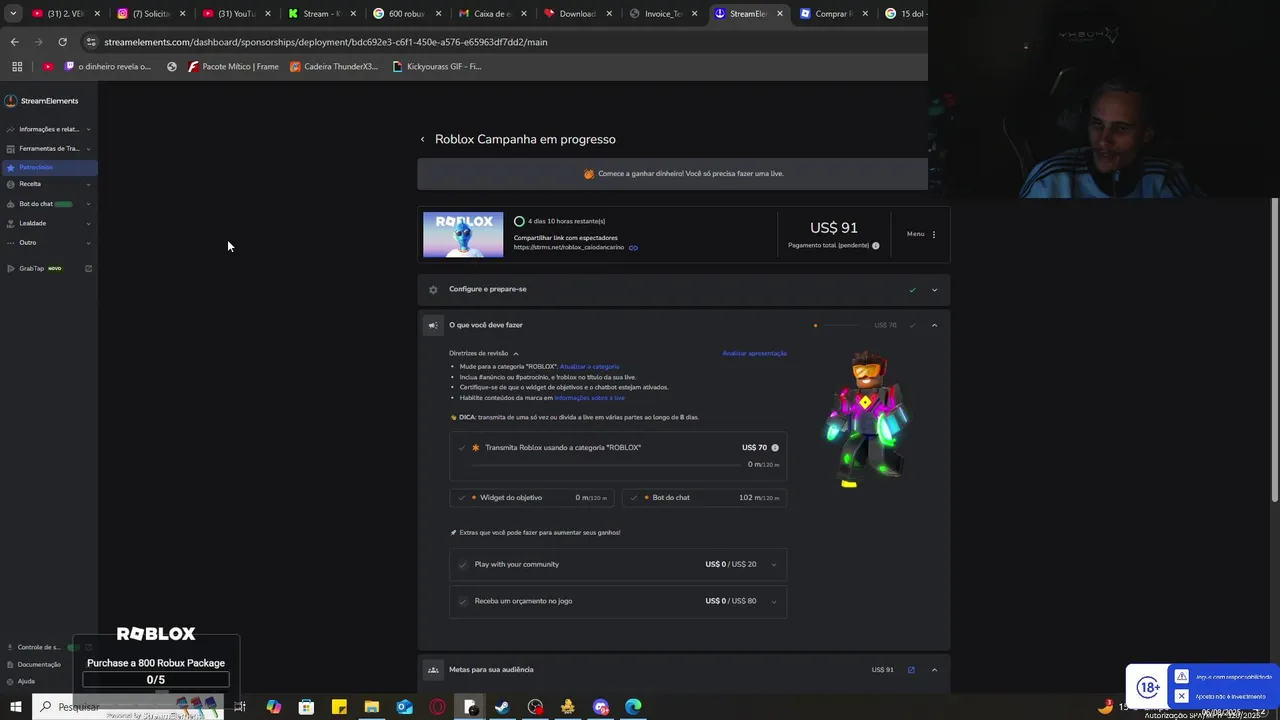Collapse Metas para sua audiência panel
This screenshot has width=1280, height=720.
coord(934,670)
